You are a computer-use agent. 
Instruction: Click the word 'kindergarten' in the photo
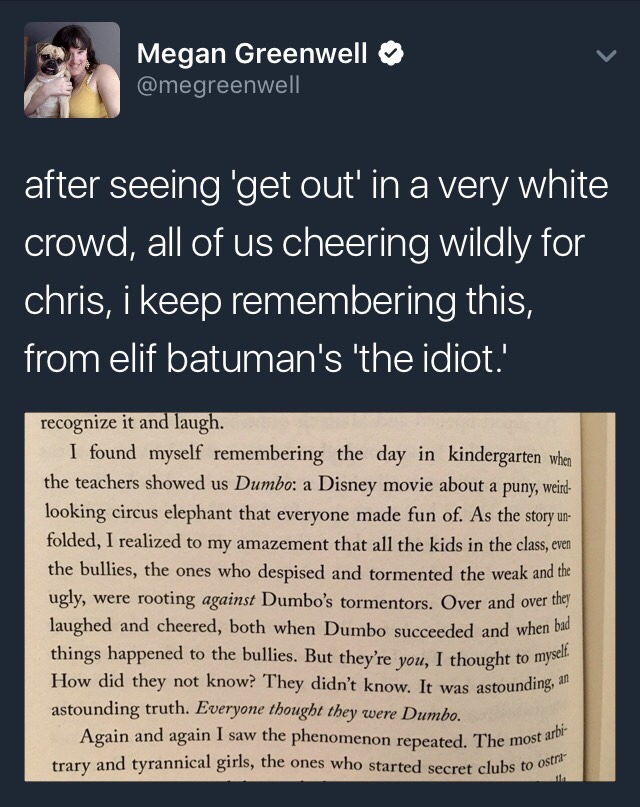coord(494,456)
